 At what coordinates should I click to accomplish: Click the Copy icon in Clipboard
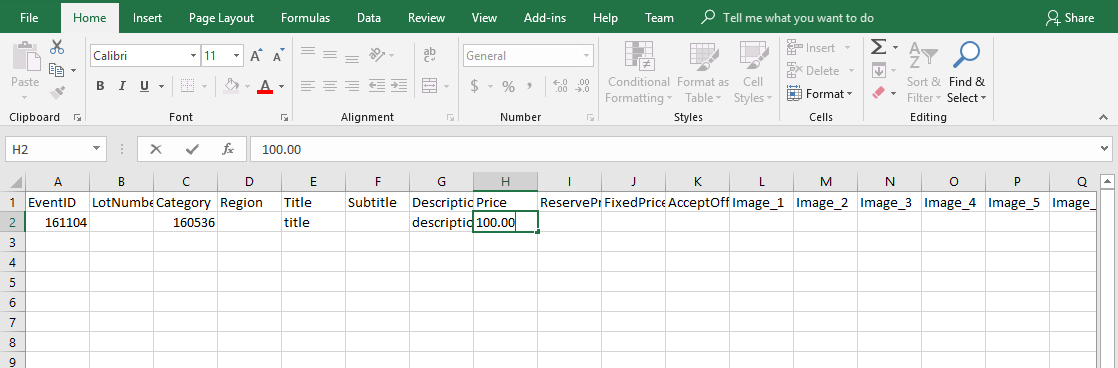click(56, 70)
